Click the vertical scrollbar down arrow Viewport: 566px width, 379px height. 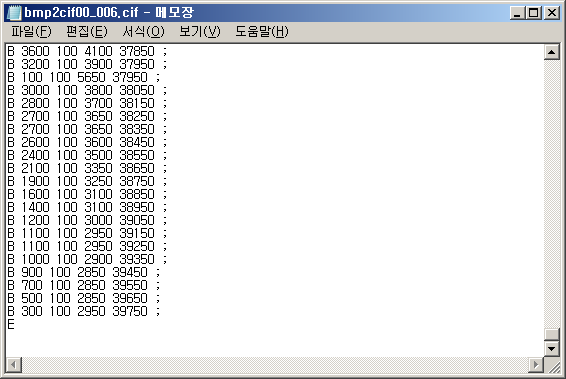[552, 349]
